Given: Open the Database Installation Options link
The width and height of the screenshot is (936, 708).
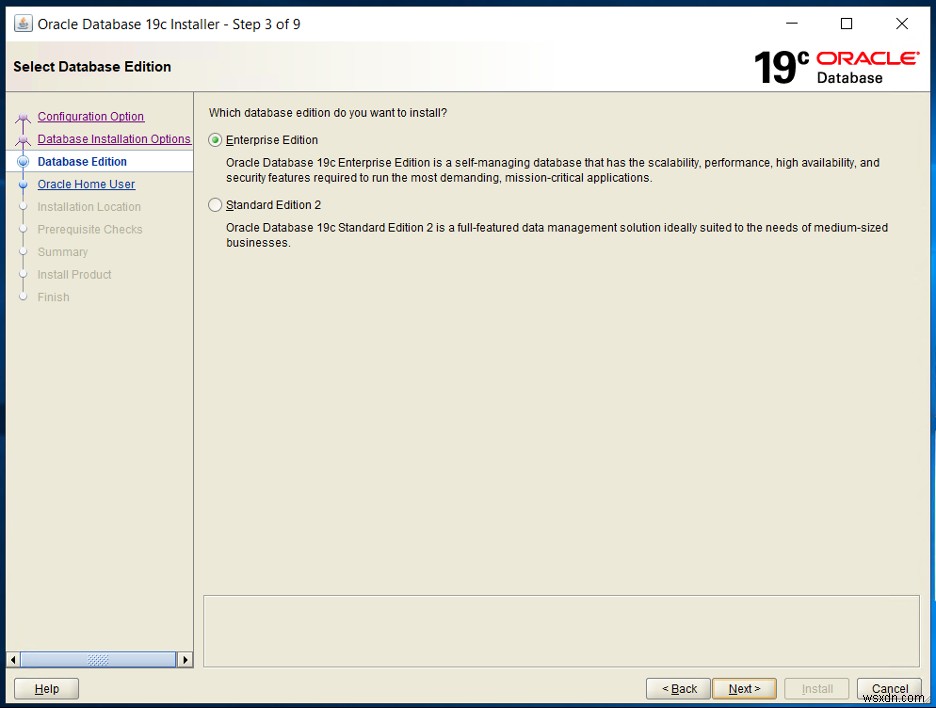Looking at the screenshot, I should [x=113, y=138].
